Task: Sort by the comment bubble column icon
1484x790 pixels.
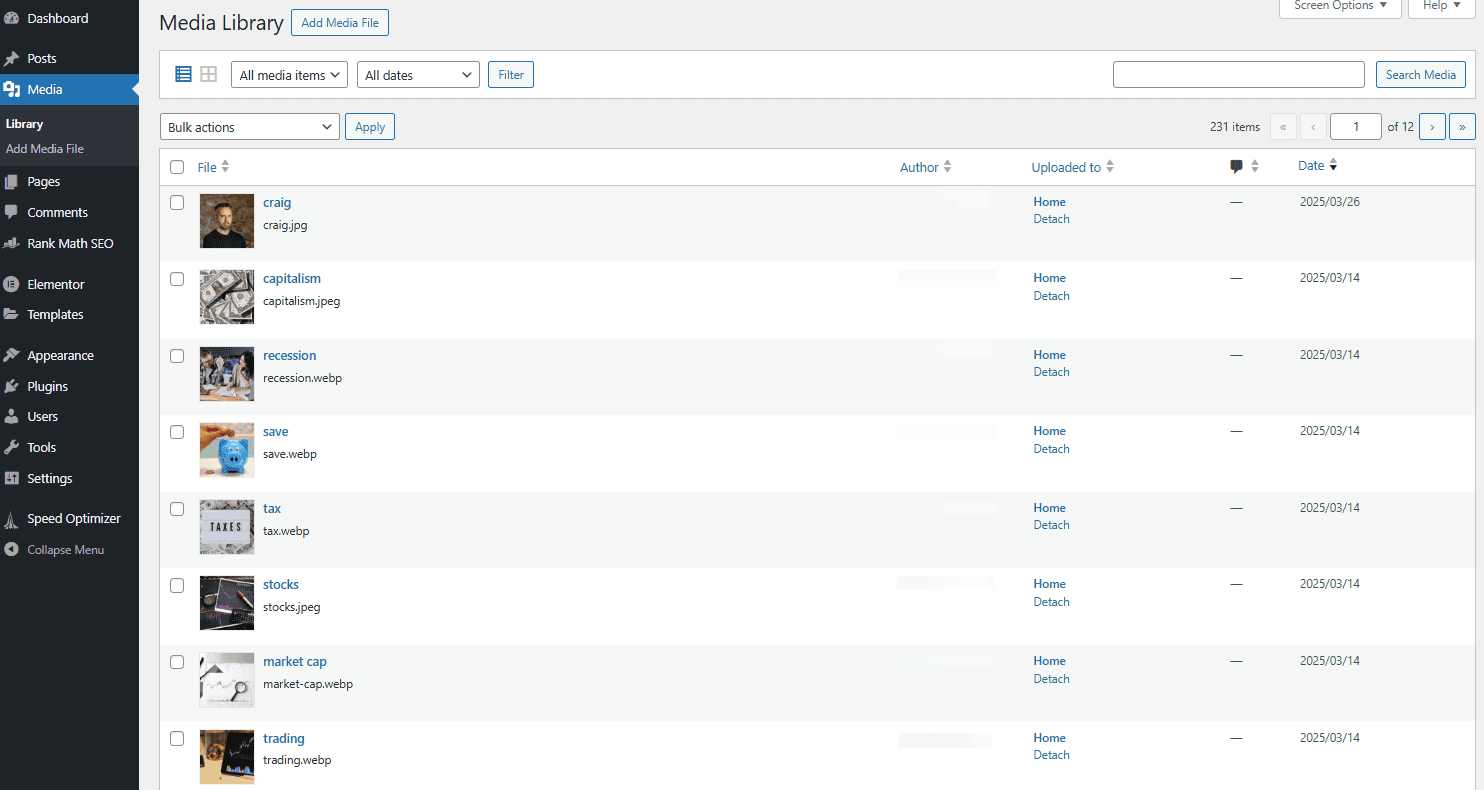Action: [1237, 165]
